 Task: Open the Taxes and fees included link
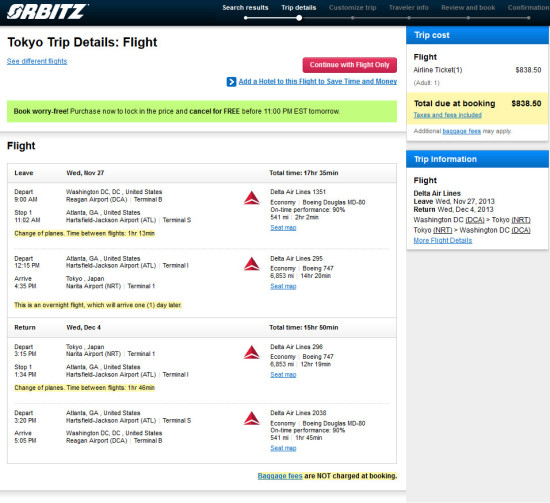(448, 115)
